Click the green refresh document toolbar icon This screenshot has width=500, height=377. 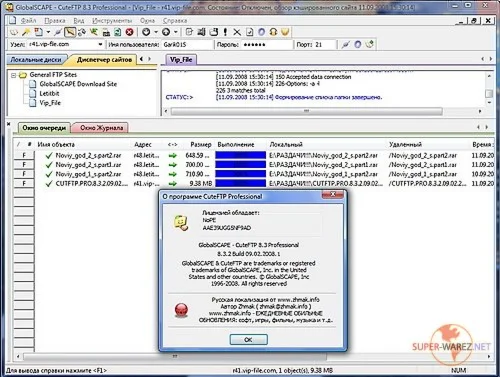tap(118, 32)
